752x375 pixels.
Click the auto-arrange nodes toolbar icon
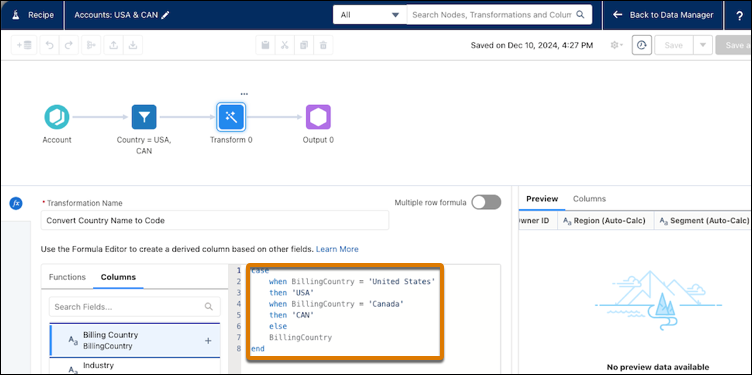pyautogui.click(x=91, y=45)
